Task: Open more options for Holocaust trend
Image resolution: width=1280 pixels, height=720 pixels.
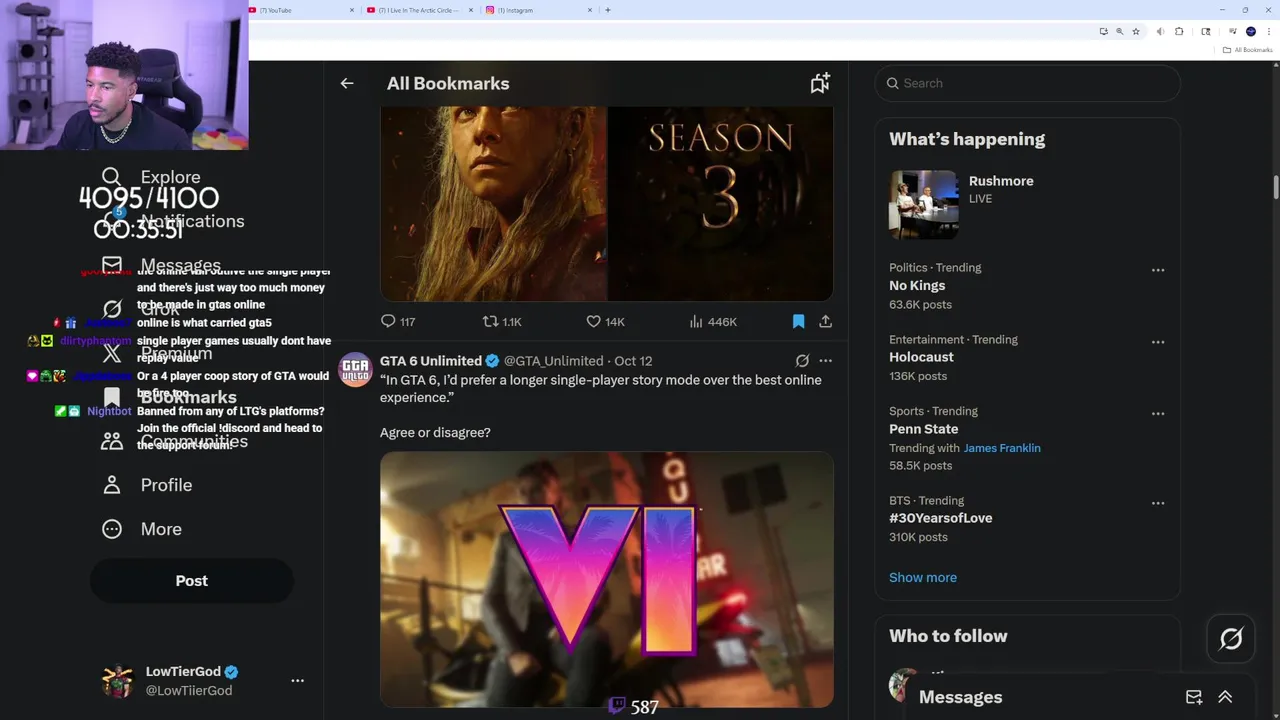Action: 1158,342
